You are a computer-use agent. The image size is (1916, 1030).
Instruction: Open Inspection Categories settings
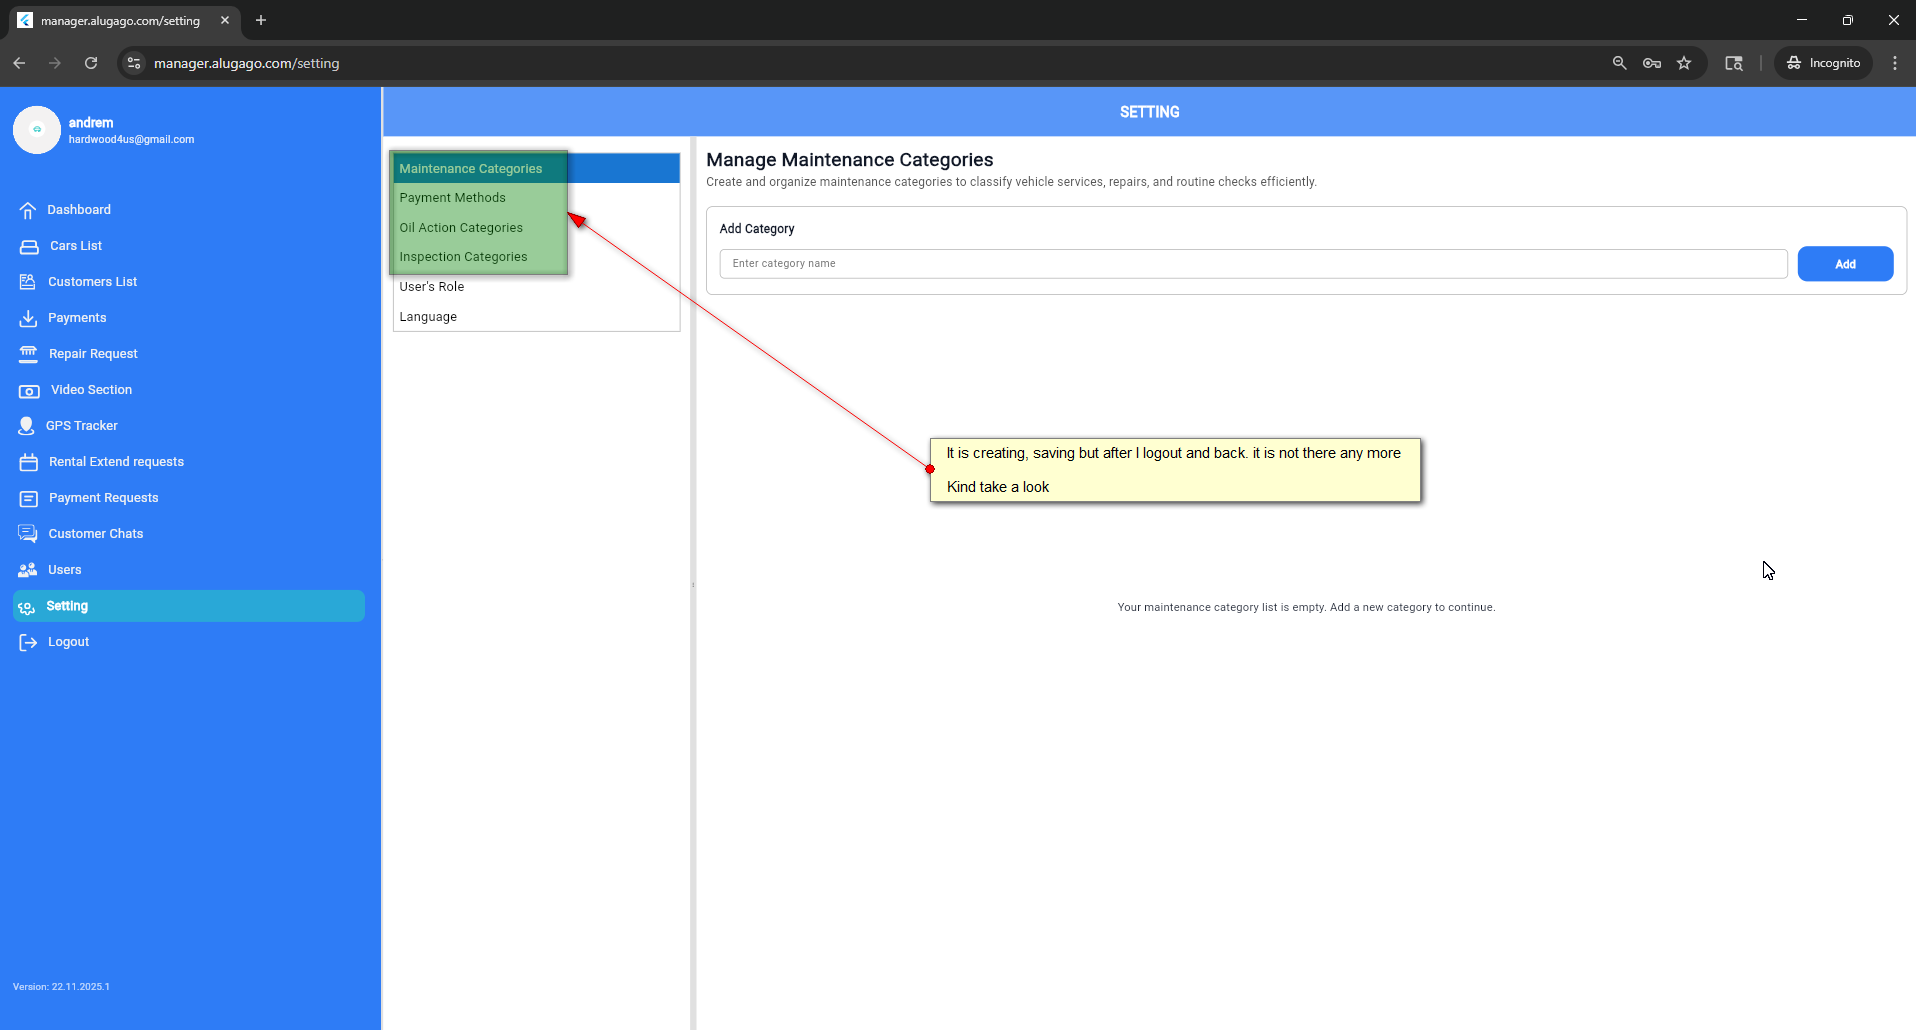(x=463, y=257)
